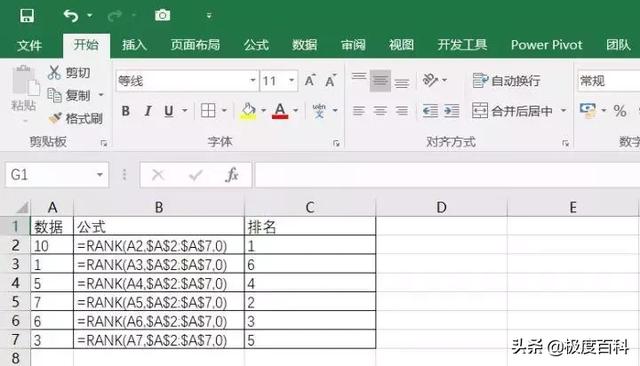
Task: Open the 对齐方式 dialog launcher
Action: click(x=566, y=143)
